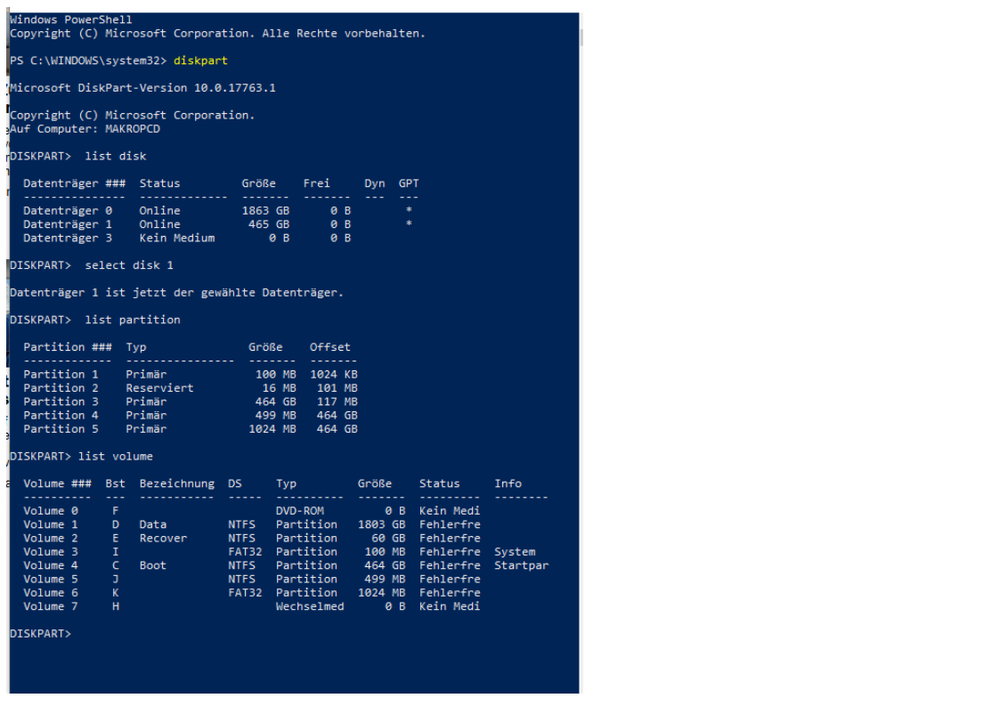Click the yellow 'diskpart' command text
The height and width of the screenshot is (706, 999).
coord(201,61)
